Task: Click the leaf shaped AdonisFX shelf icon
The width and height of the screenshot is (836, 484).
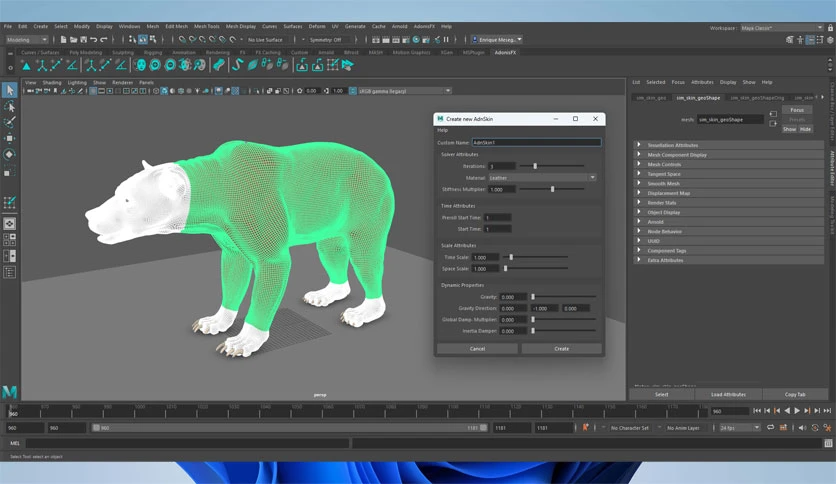Action: pos(253,65)
